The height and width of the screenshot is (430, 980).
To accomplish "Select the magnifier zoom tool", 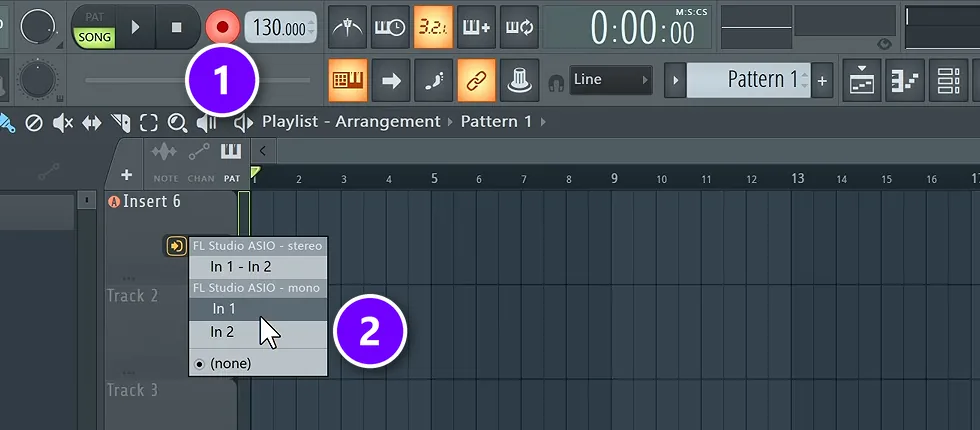I will [x=178, y=123].
